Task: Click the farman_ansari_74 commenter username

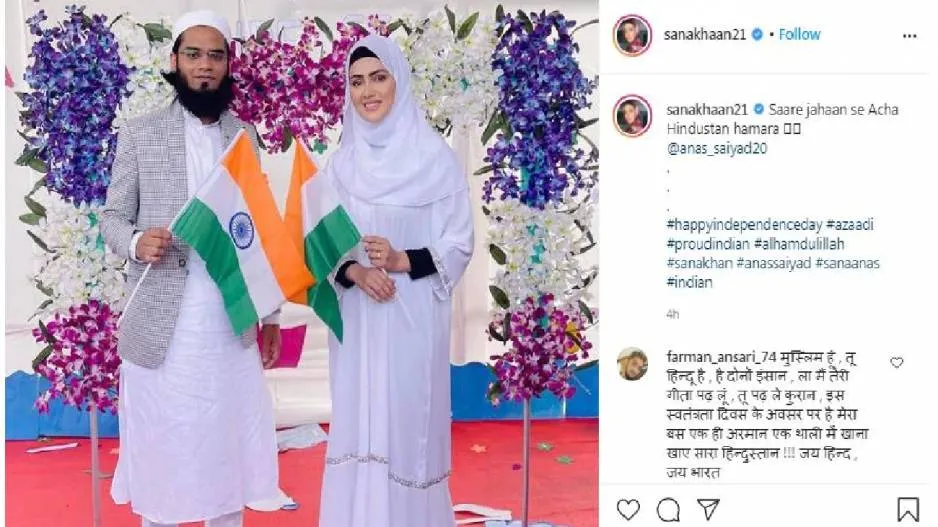Action: 721,357
